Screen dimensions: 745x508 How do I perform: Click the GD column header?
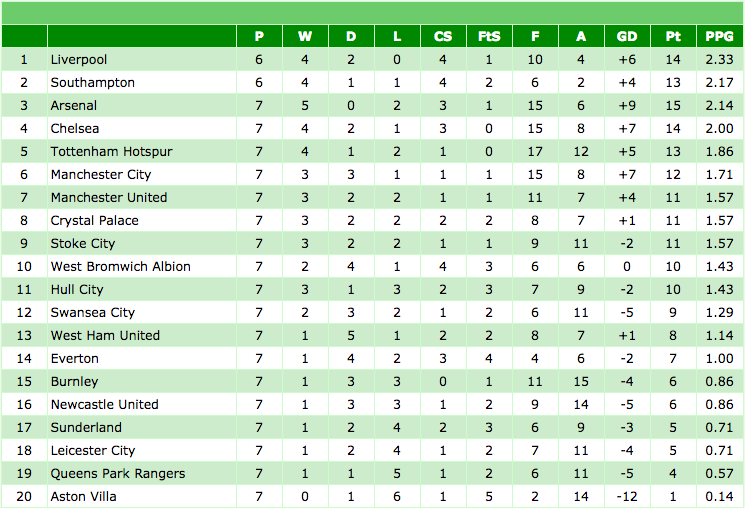pyautogui.click(x=627, y=36)
